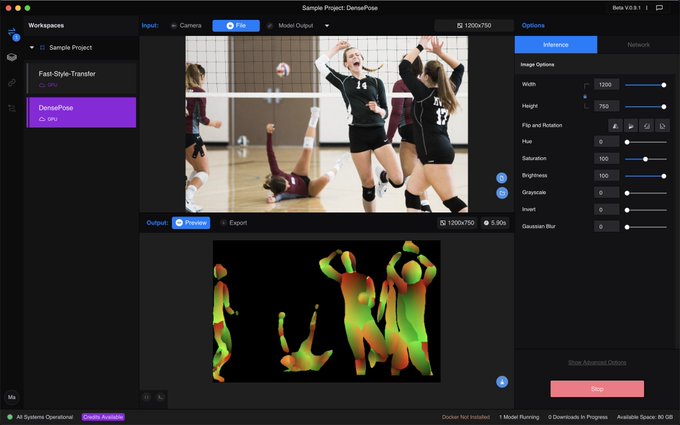Click the first Flip and Rotation icon
This screenshot has width=680, height=425.
point(615,126)
